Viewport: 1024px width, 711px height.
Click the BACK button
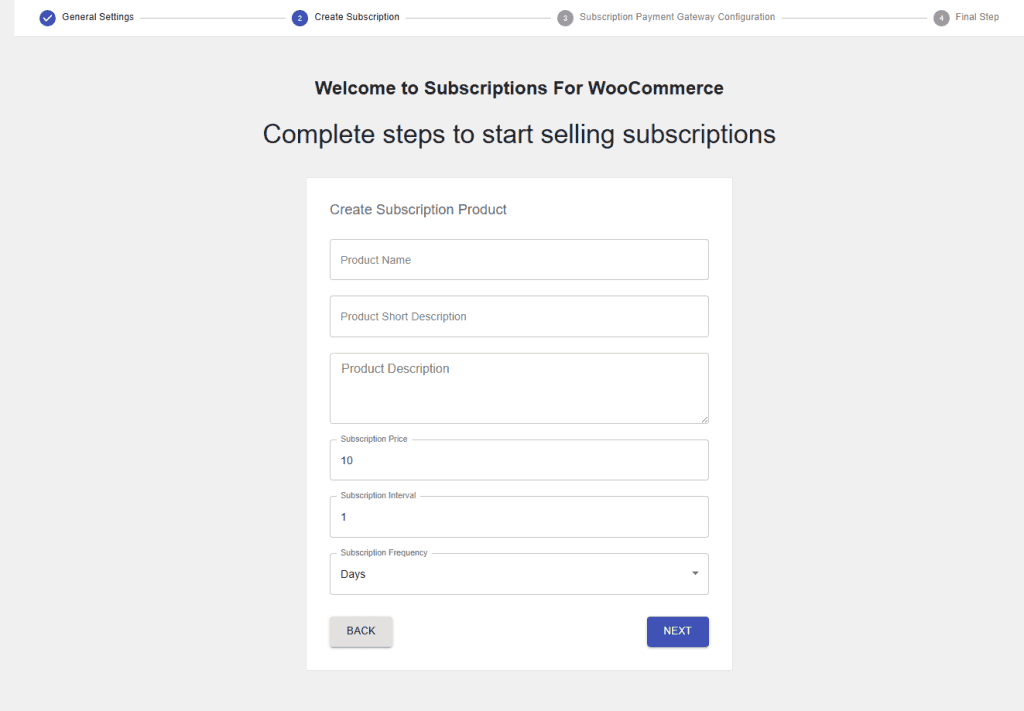[360, 631]
